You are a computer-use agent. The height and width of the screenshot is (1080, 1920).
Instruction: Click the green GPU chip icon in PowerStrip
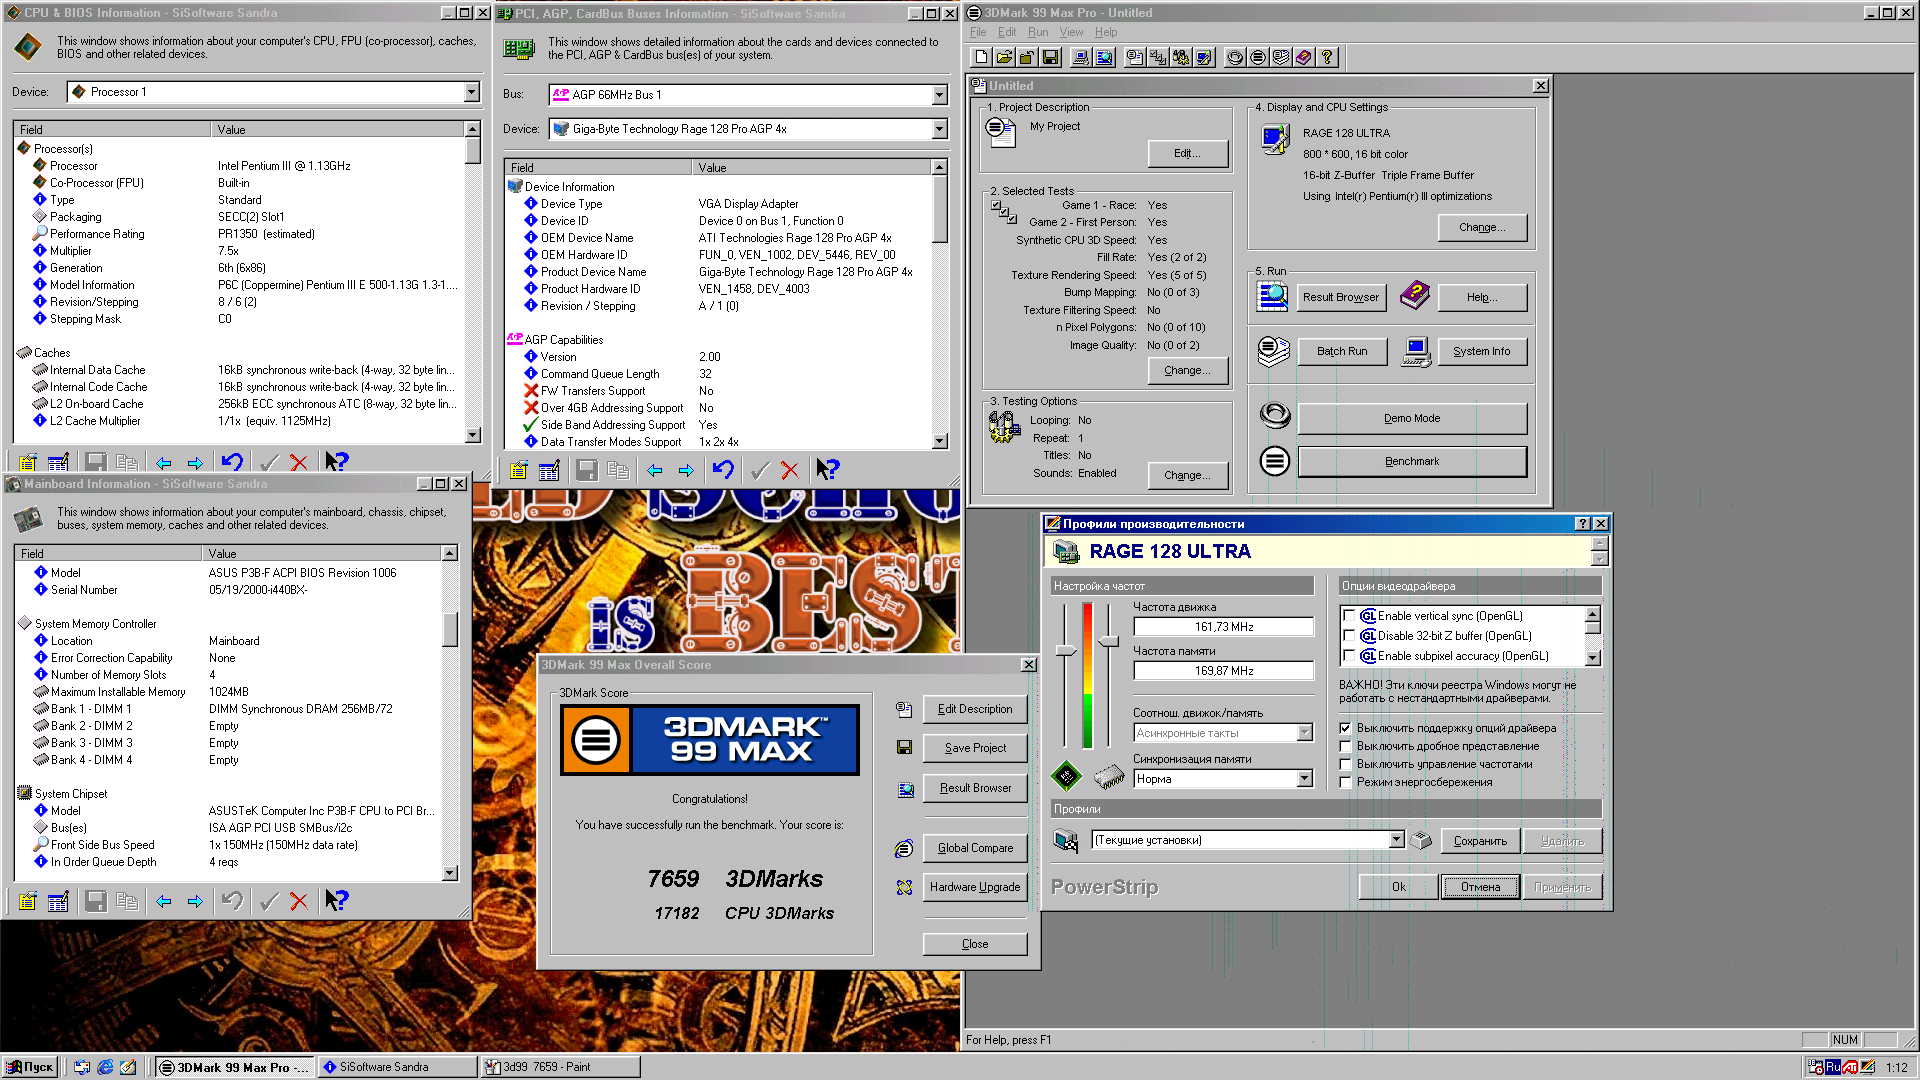pos(1066,776)
